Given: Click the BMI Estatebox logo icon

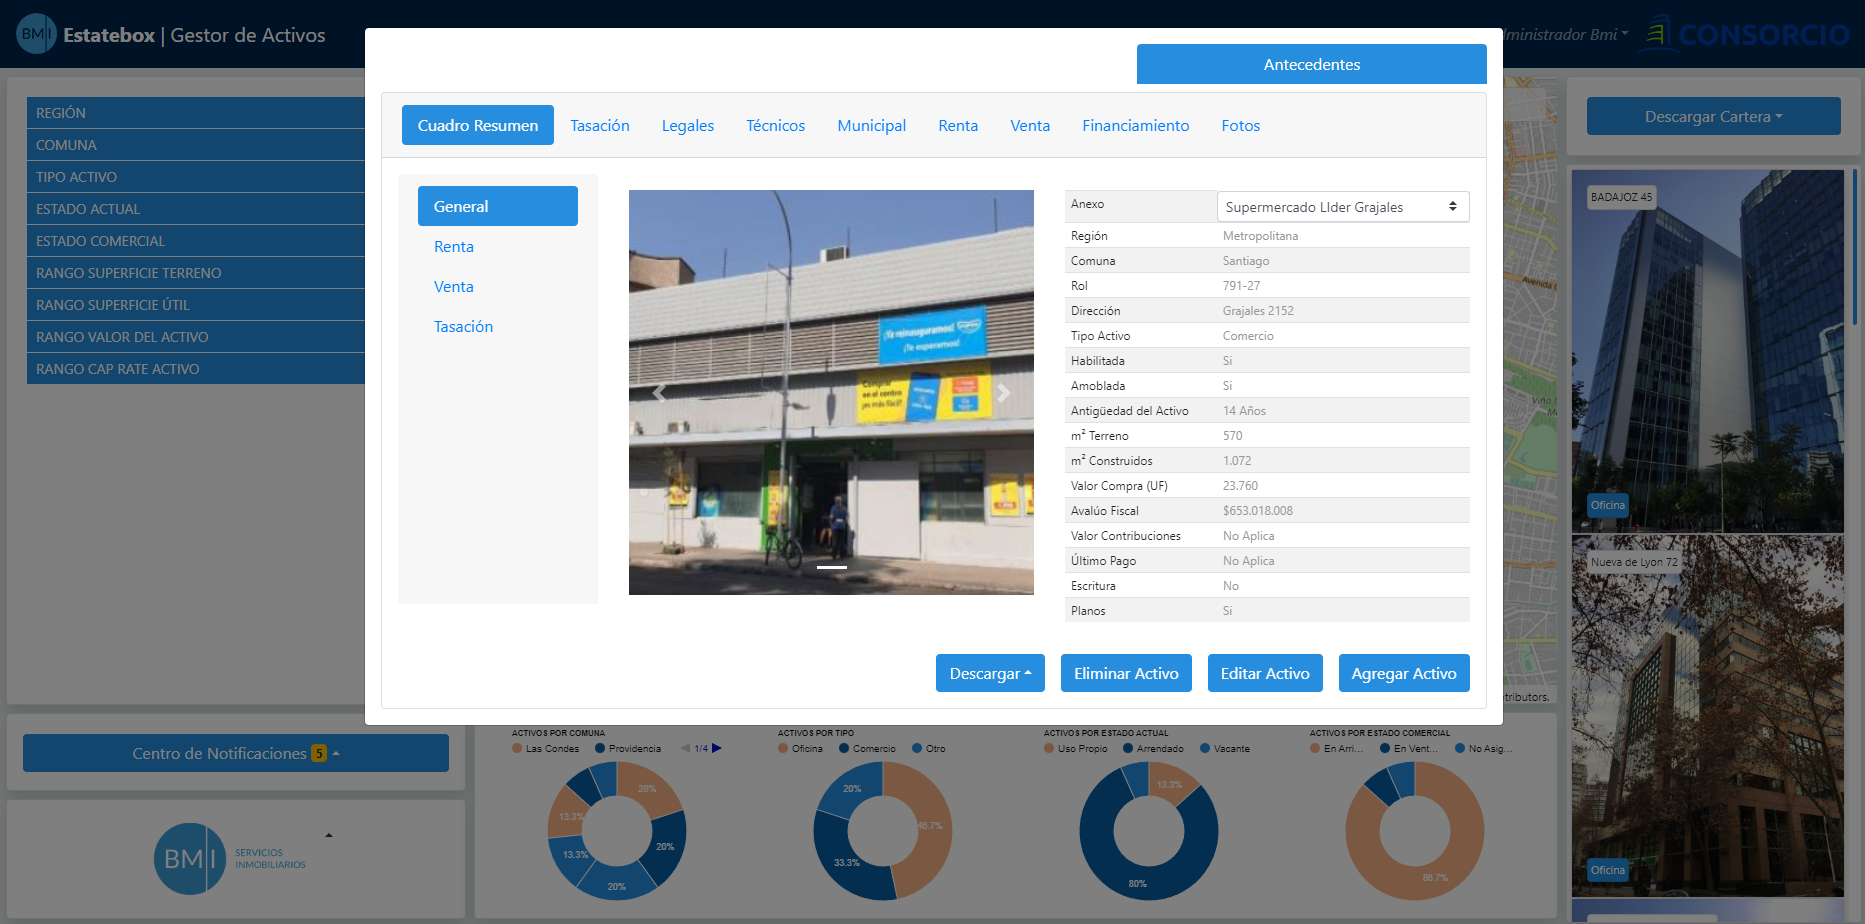Looking at the screenshot, I should pyautogui.click(x=36, y=34).
